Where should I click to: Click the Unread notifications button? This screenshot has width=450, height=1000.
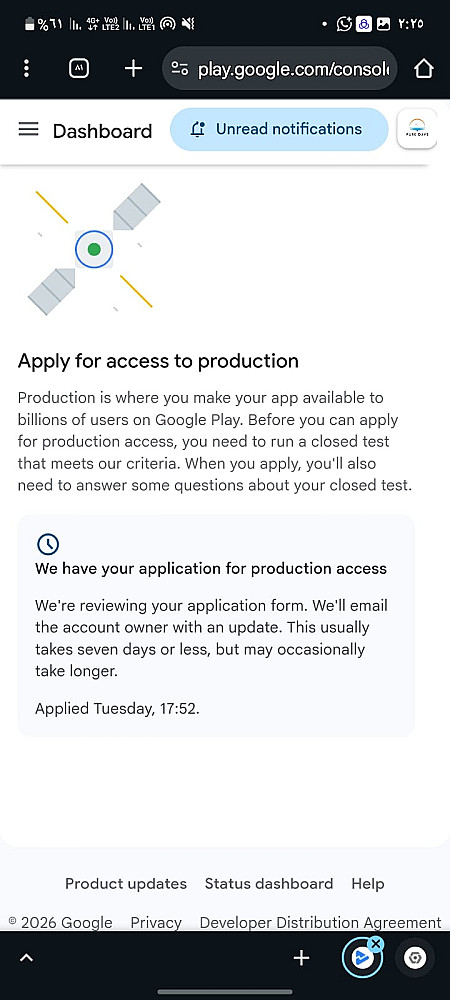(279, 129)
